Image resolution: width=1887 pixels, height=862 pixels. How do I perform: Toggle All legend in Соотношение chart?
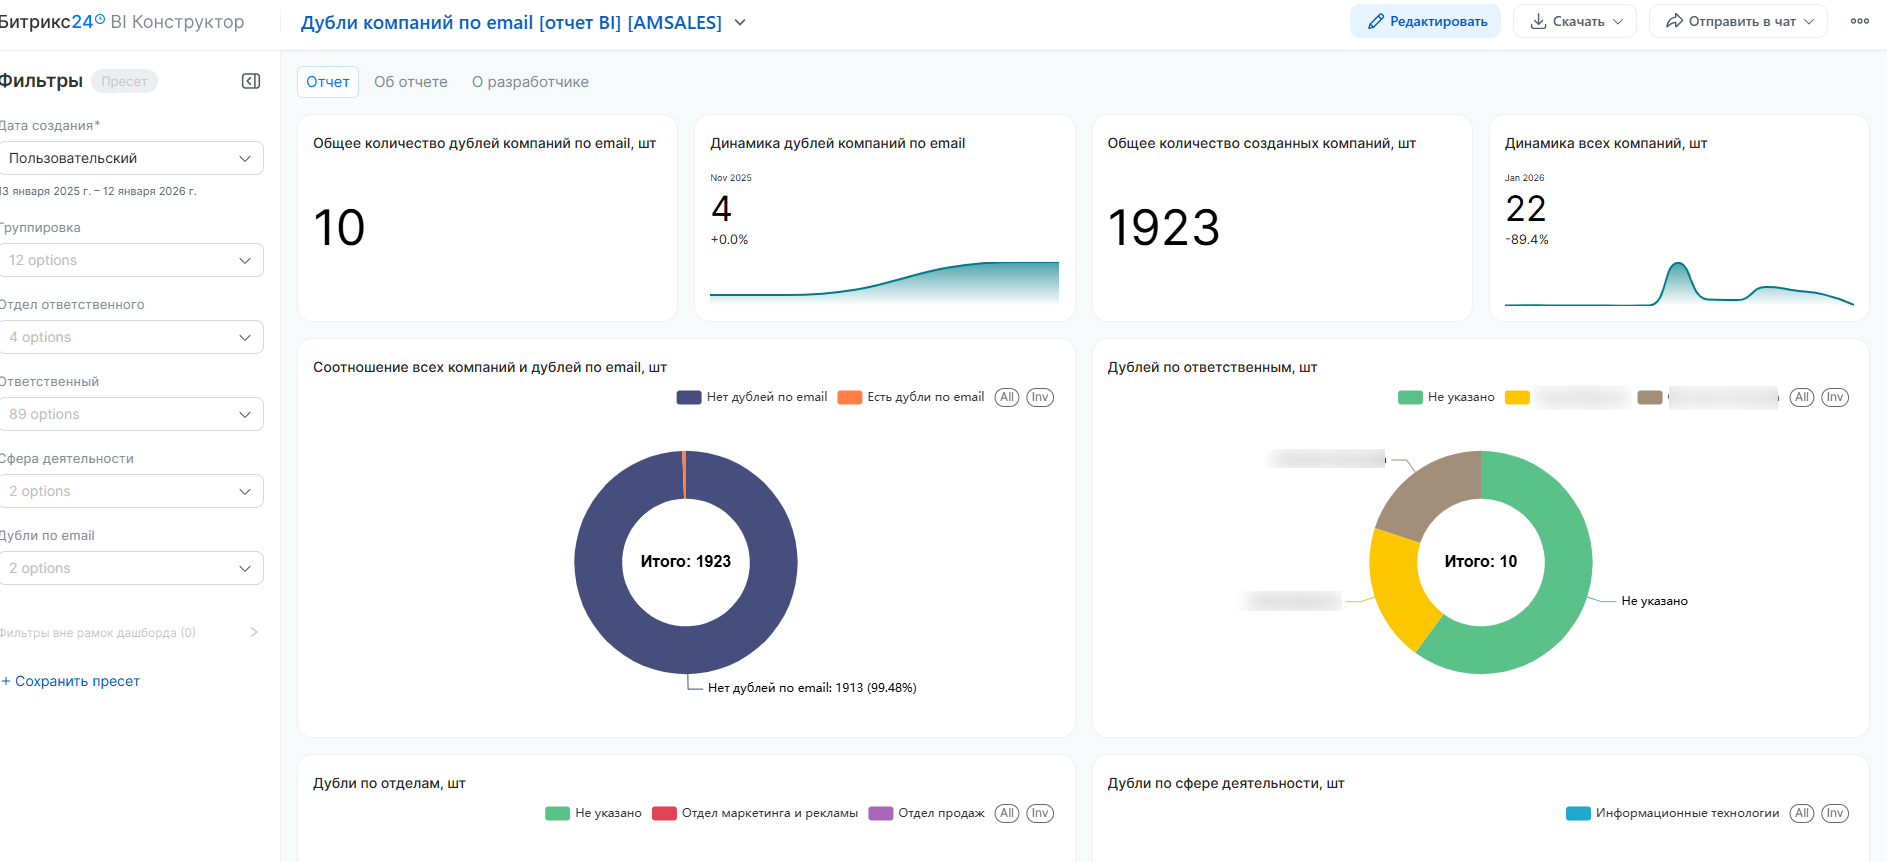coord(1006,397)
